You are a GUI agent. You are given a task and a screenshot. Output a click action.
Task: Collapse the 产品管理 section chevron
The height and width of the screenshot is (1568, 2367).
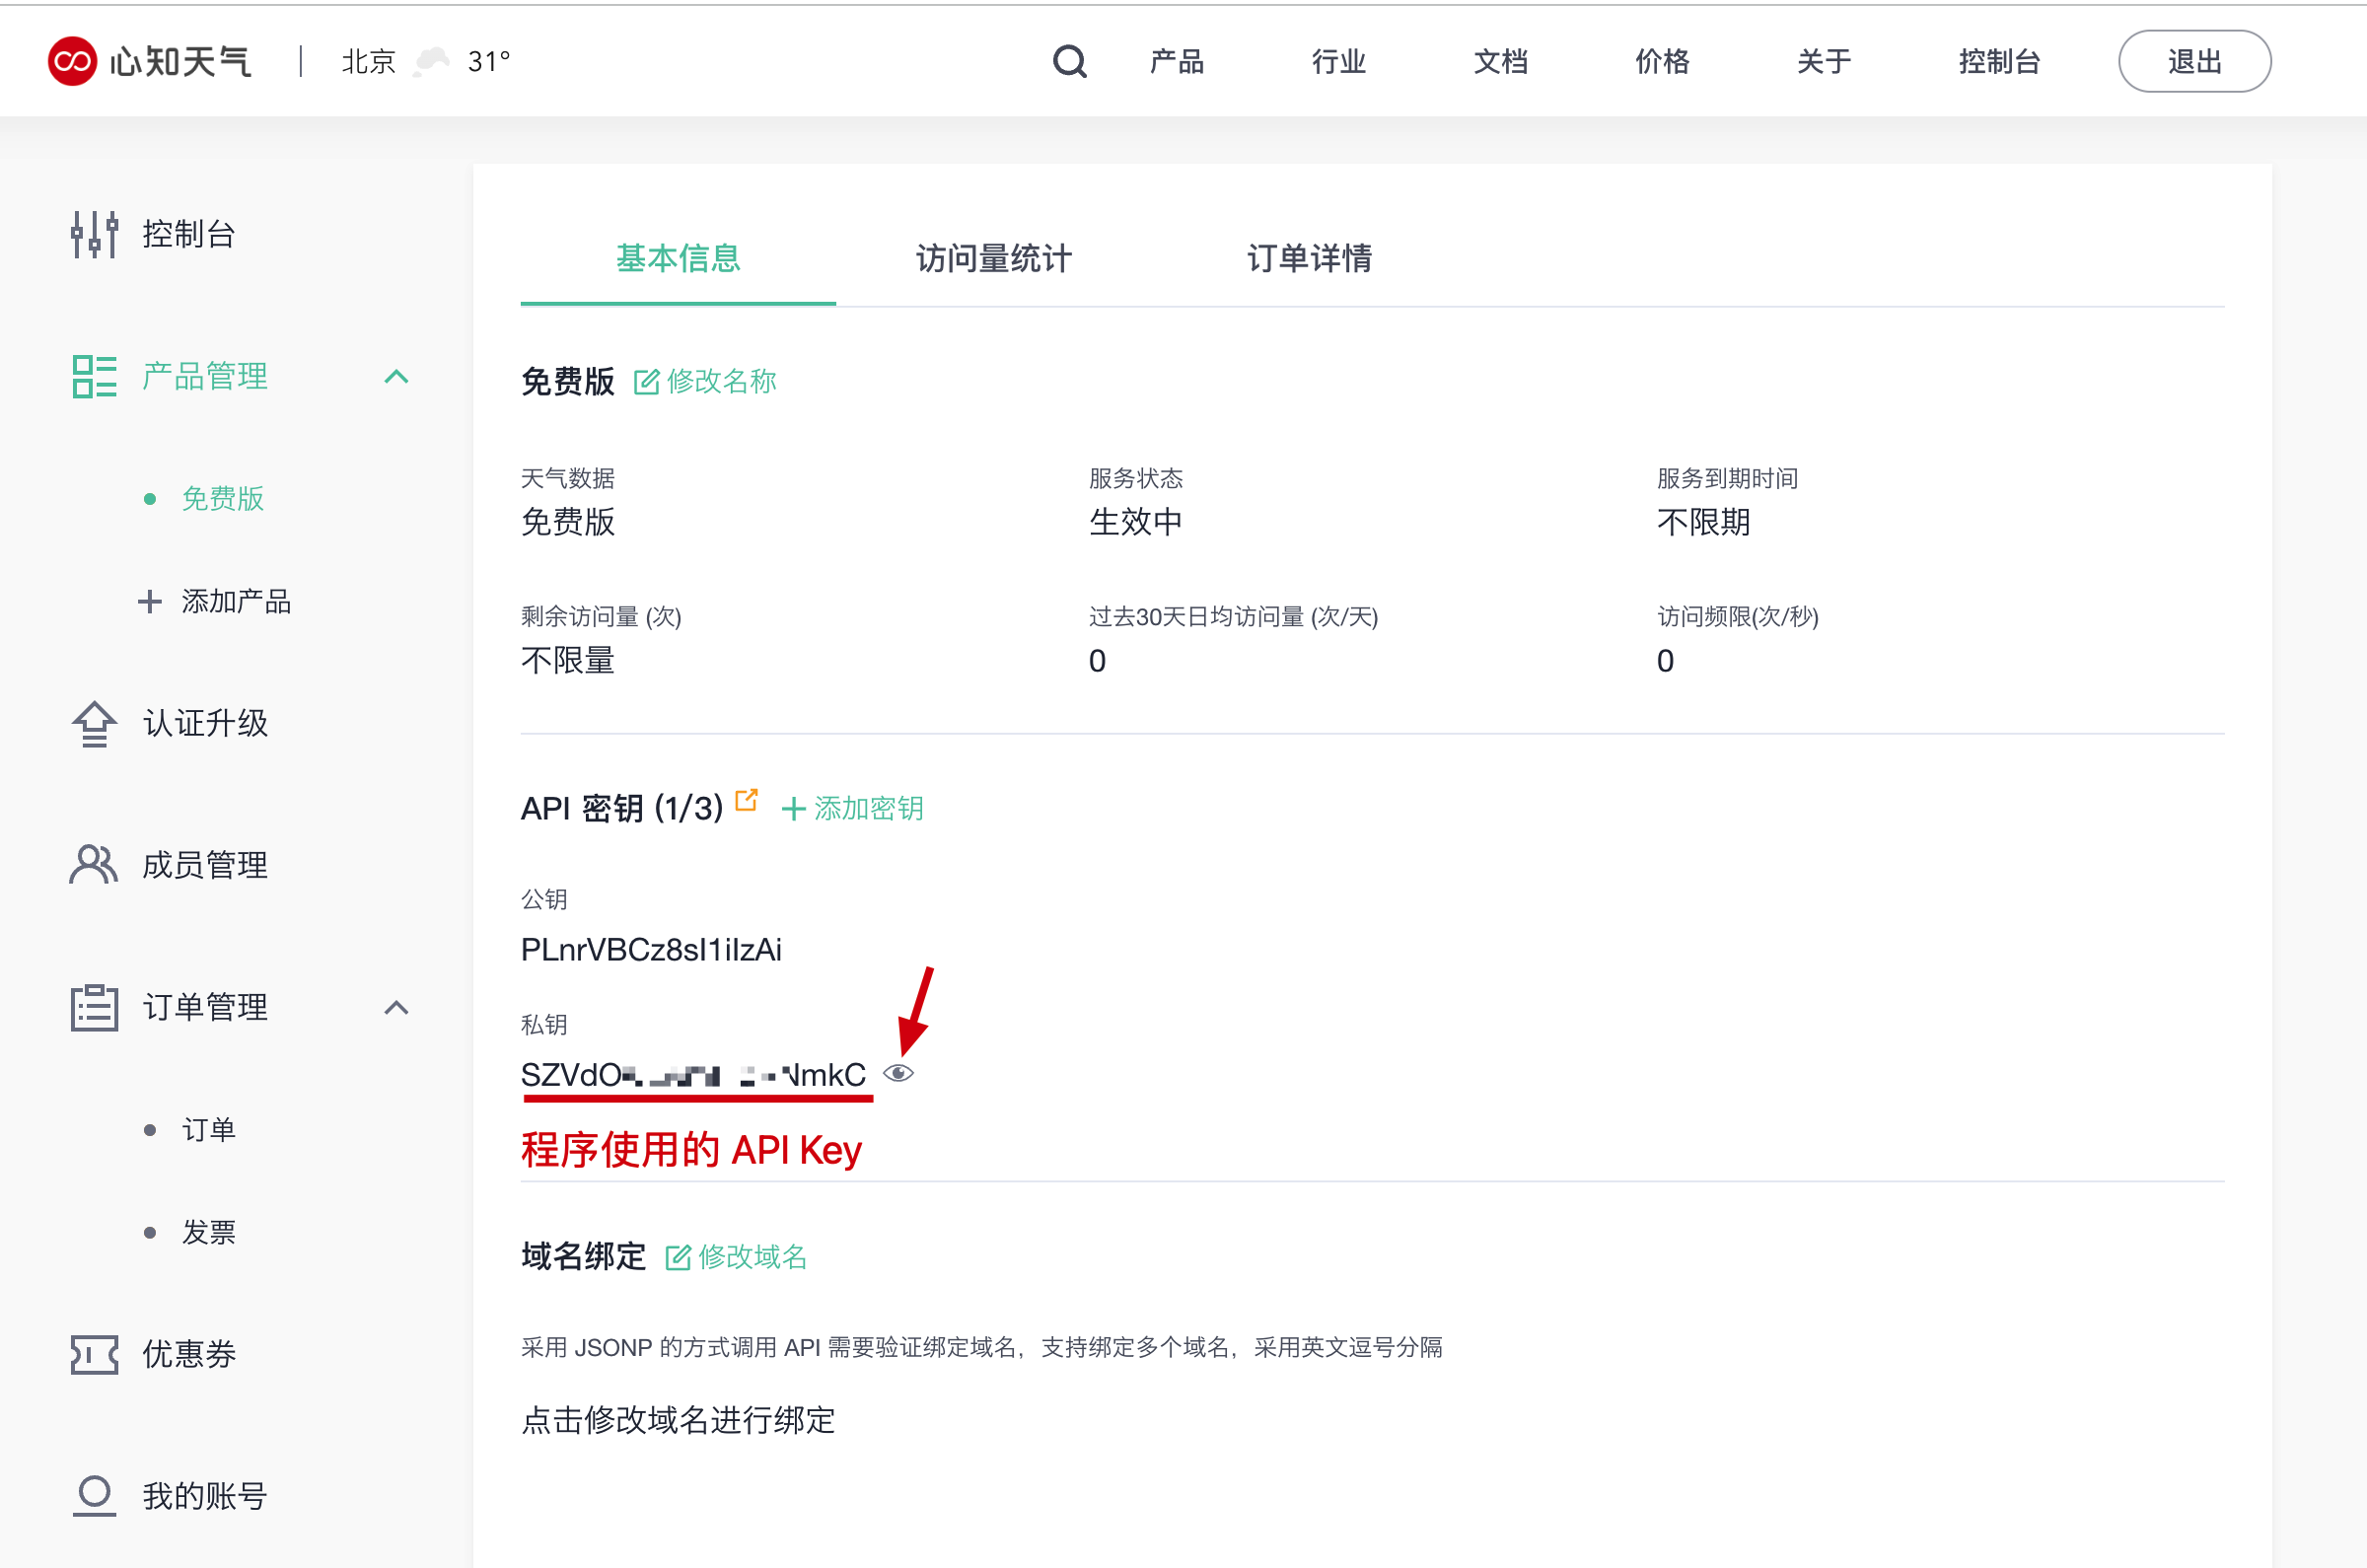tap(397, 377)
